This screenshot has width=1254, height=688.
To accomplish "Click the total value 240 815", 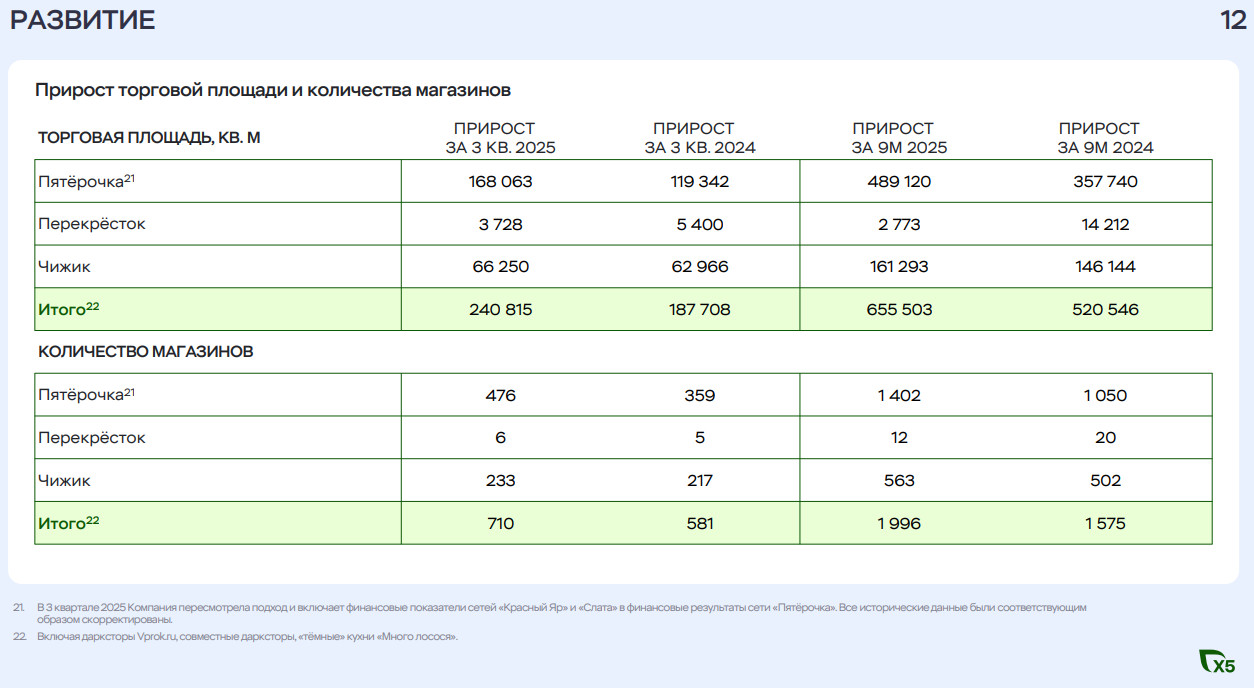I will pyautogui.click(x=500, y=310).
